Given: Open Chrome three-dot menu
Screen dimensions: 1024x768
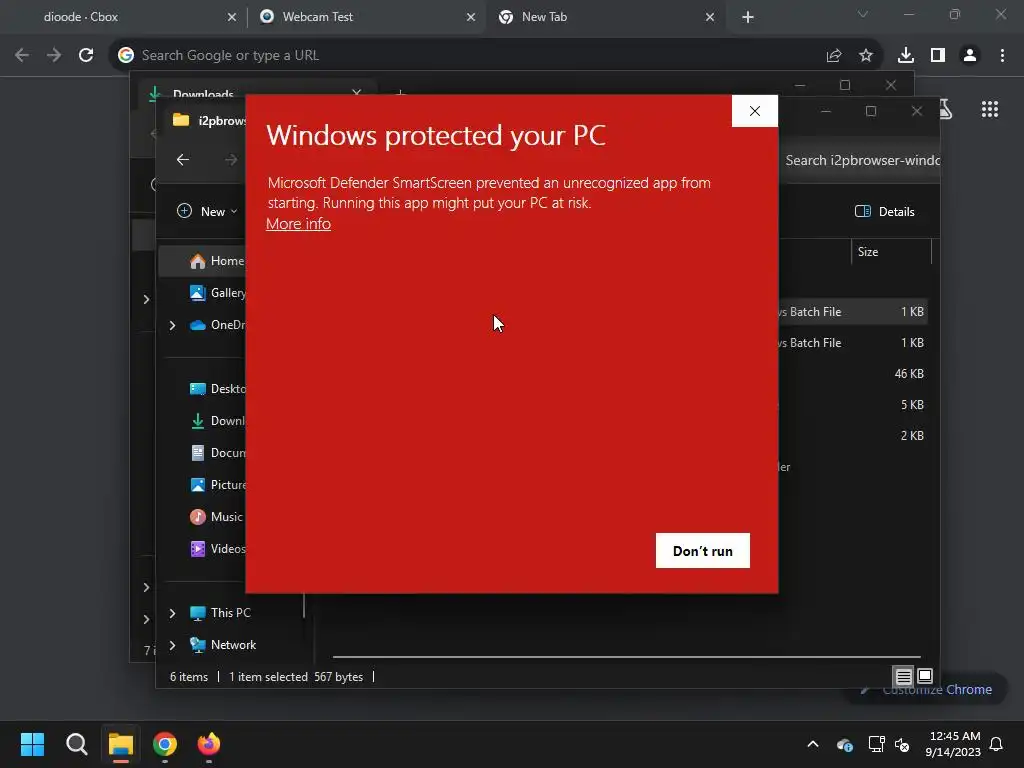Looking at the screenshot, I should pyautogui.click(x=1002, y=56).
